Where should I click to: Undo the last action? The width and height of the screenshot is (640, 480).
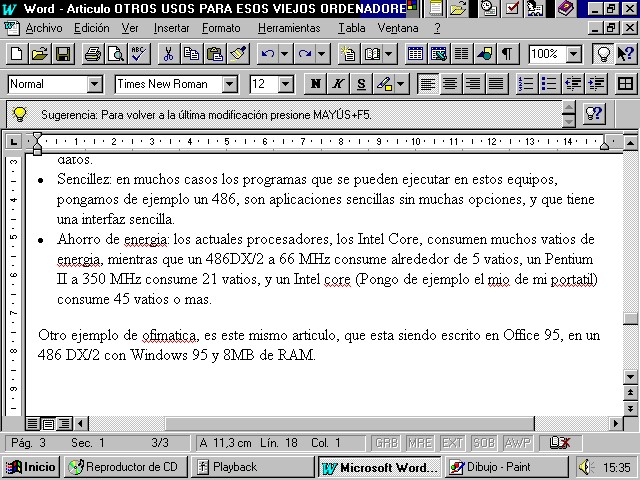click(268, 54)
